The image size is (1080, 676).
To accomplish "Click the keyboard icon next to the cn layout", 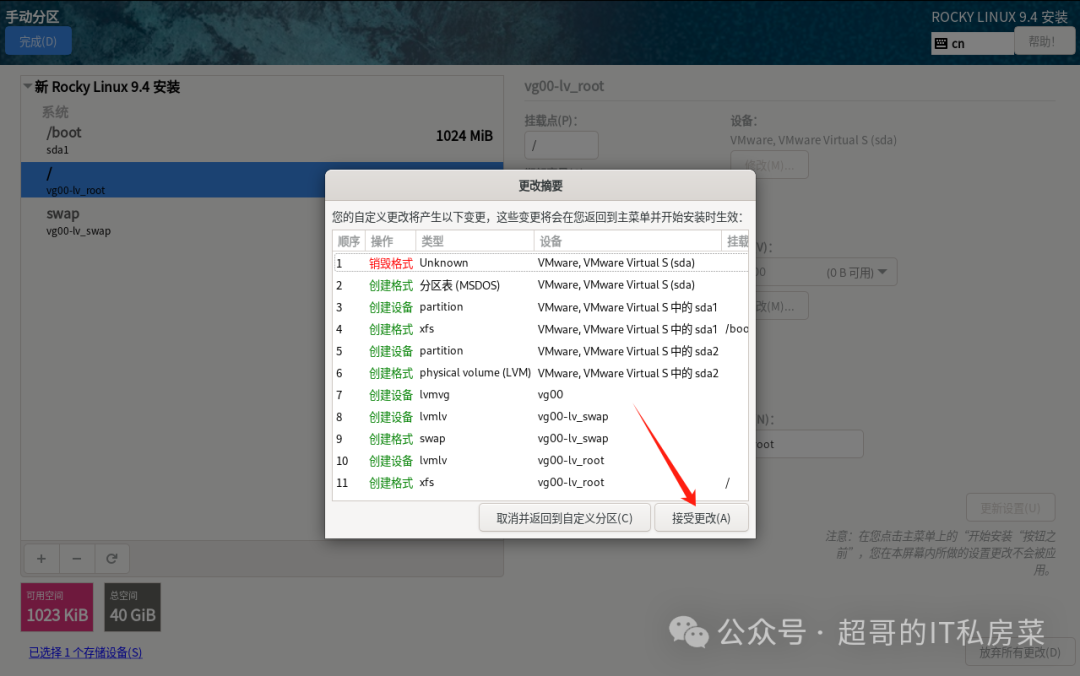I will [x=940, y=43].
